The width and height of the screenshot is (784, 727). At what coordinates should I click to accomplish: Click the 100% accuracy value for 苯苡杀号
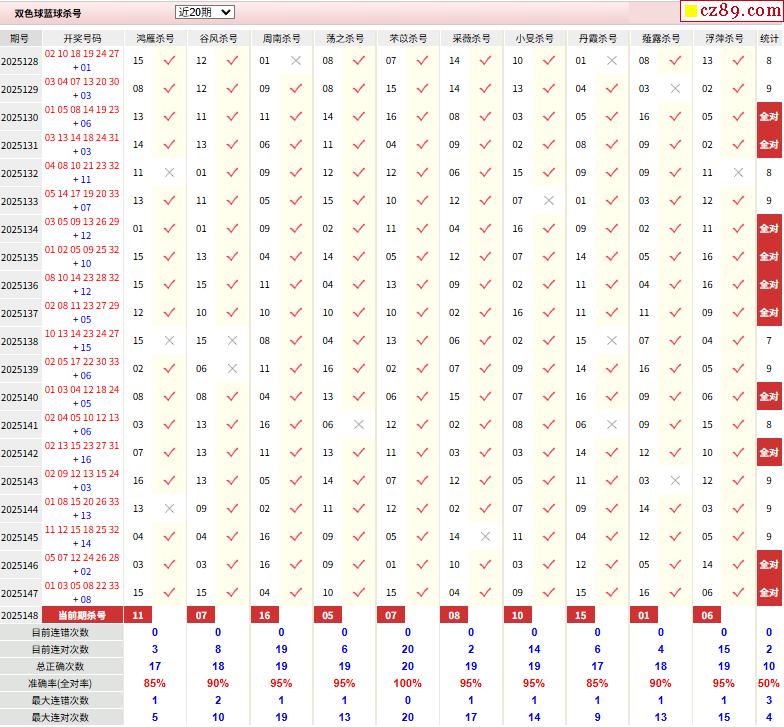407,684
